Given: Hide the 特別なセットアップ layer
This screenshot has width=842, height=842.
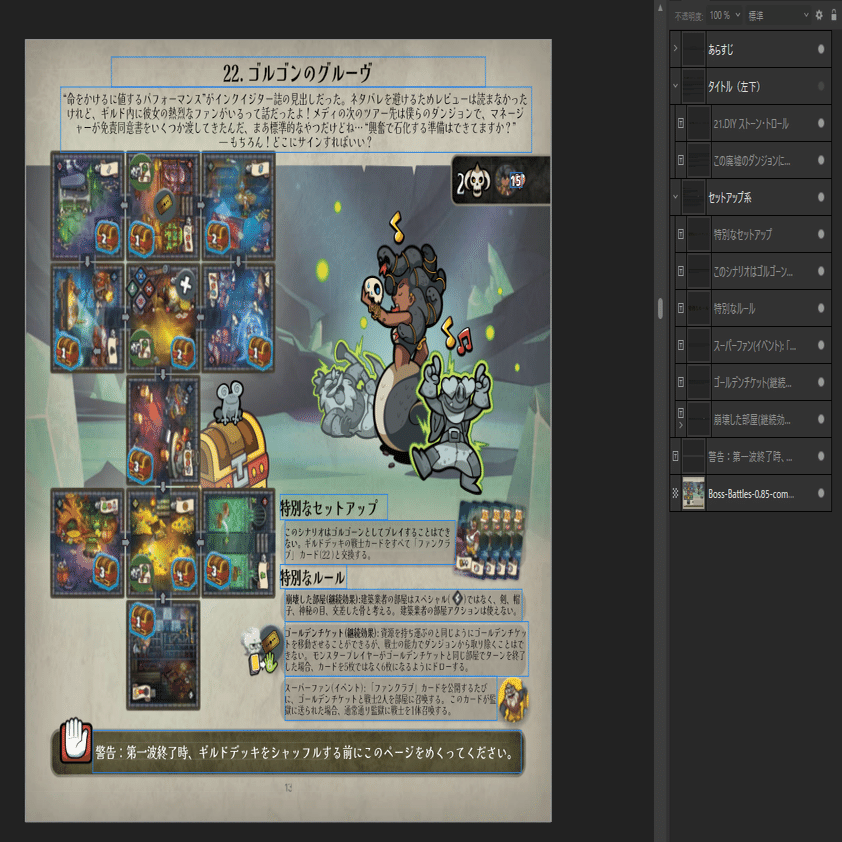Looking at the screenshot, I should click(x=821, y=234).
